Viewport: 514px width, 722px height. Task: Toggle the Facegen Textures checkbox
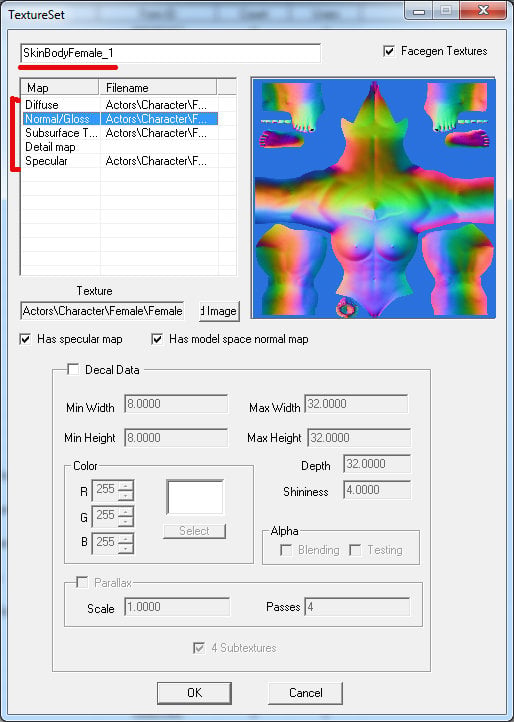pyautogui.click(x=389, y=51)
